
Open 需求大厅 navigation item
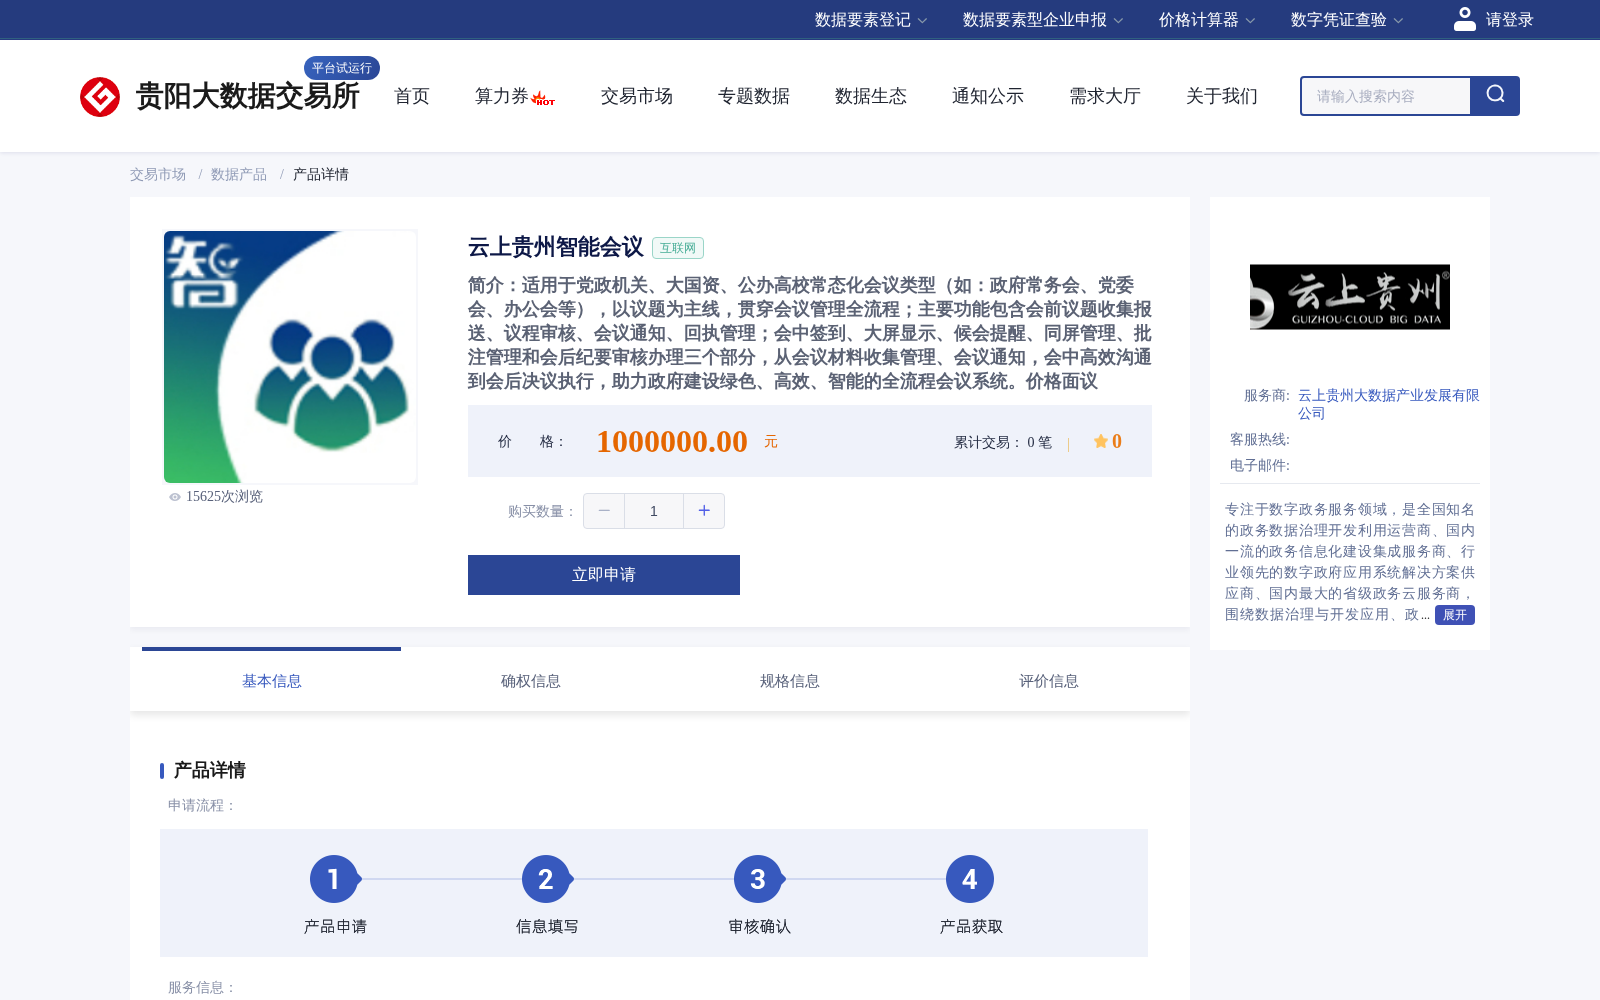click(x=1105, y=96)
